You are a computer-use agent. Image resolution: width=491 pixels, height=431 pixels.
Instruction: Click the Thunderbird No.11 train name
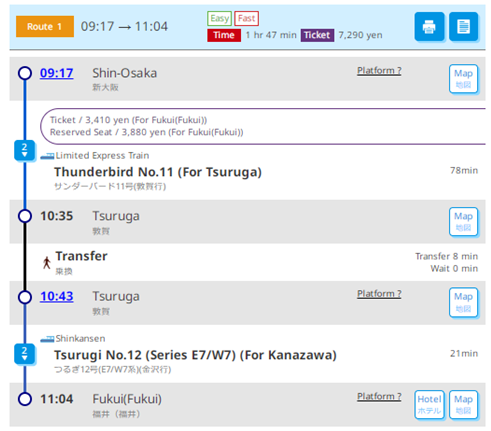click(x=158, y=172)
